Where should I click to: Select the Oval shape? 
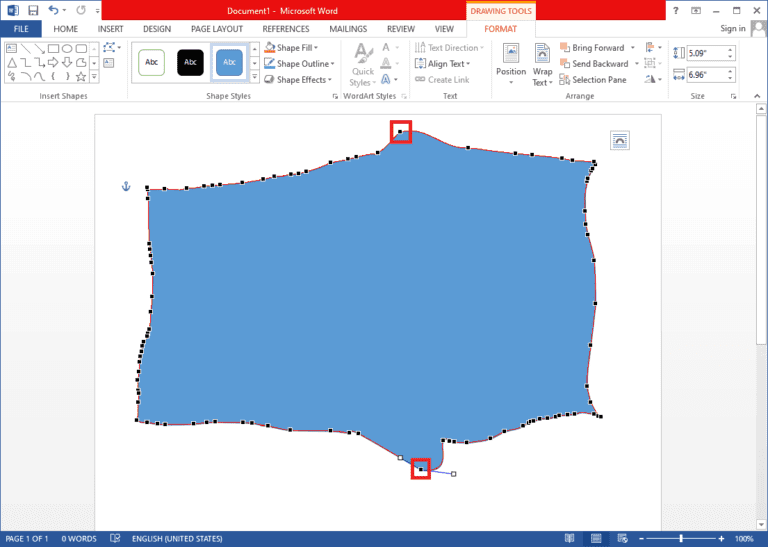click(67, 48)
